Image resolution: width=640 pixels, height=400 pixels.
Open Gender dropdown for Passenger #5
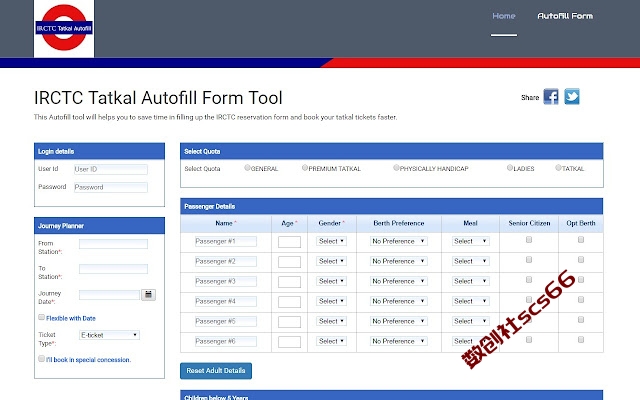pyautogui.click(x=331, y=321)
